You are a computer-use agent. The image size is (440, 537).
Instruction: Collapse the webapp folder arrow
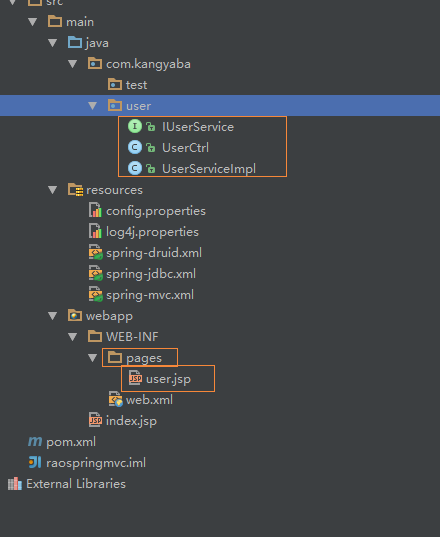pos(52,316)
